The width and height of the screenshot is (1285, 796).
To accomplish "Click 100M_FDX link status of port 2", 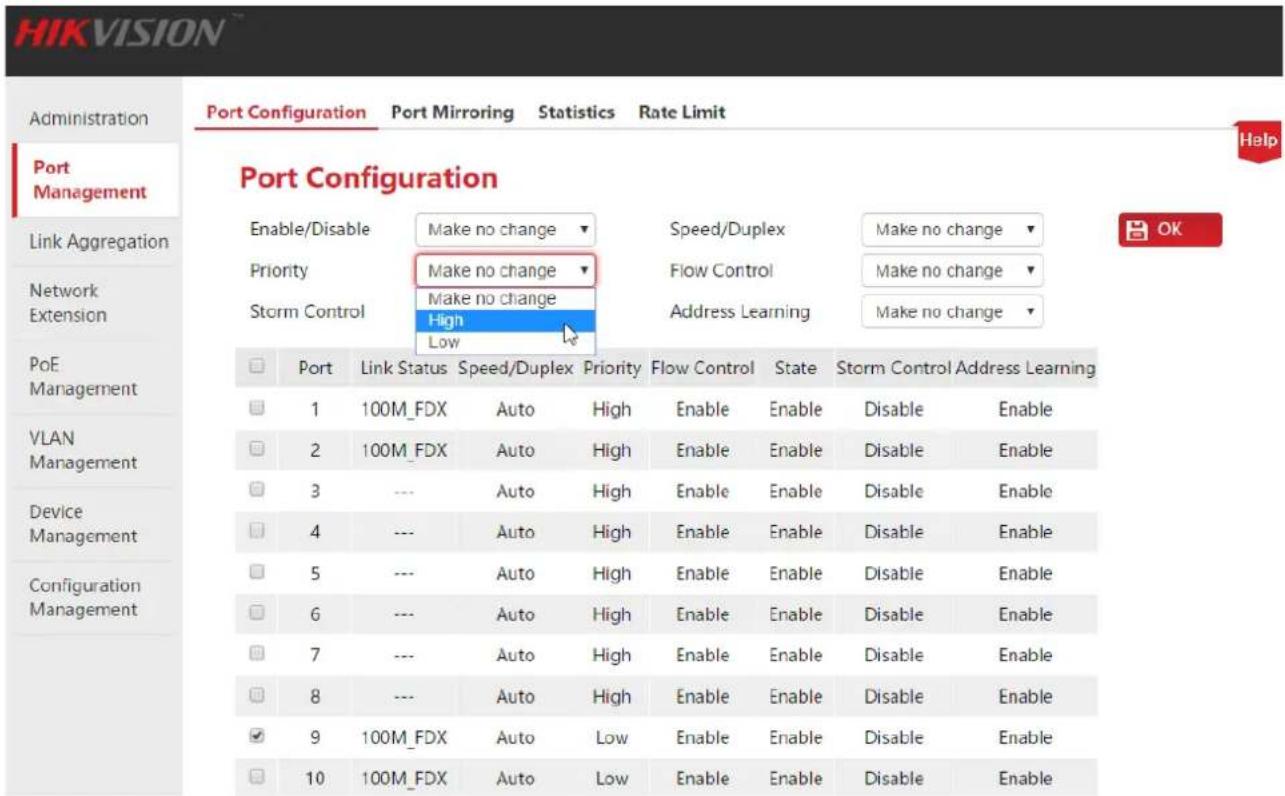I will (404, 450).
